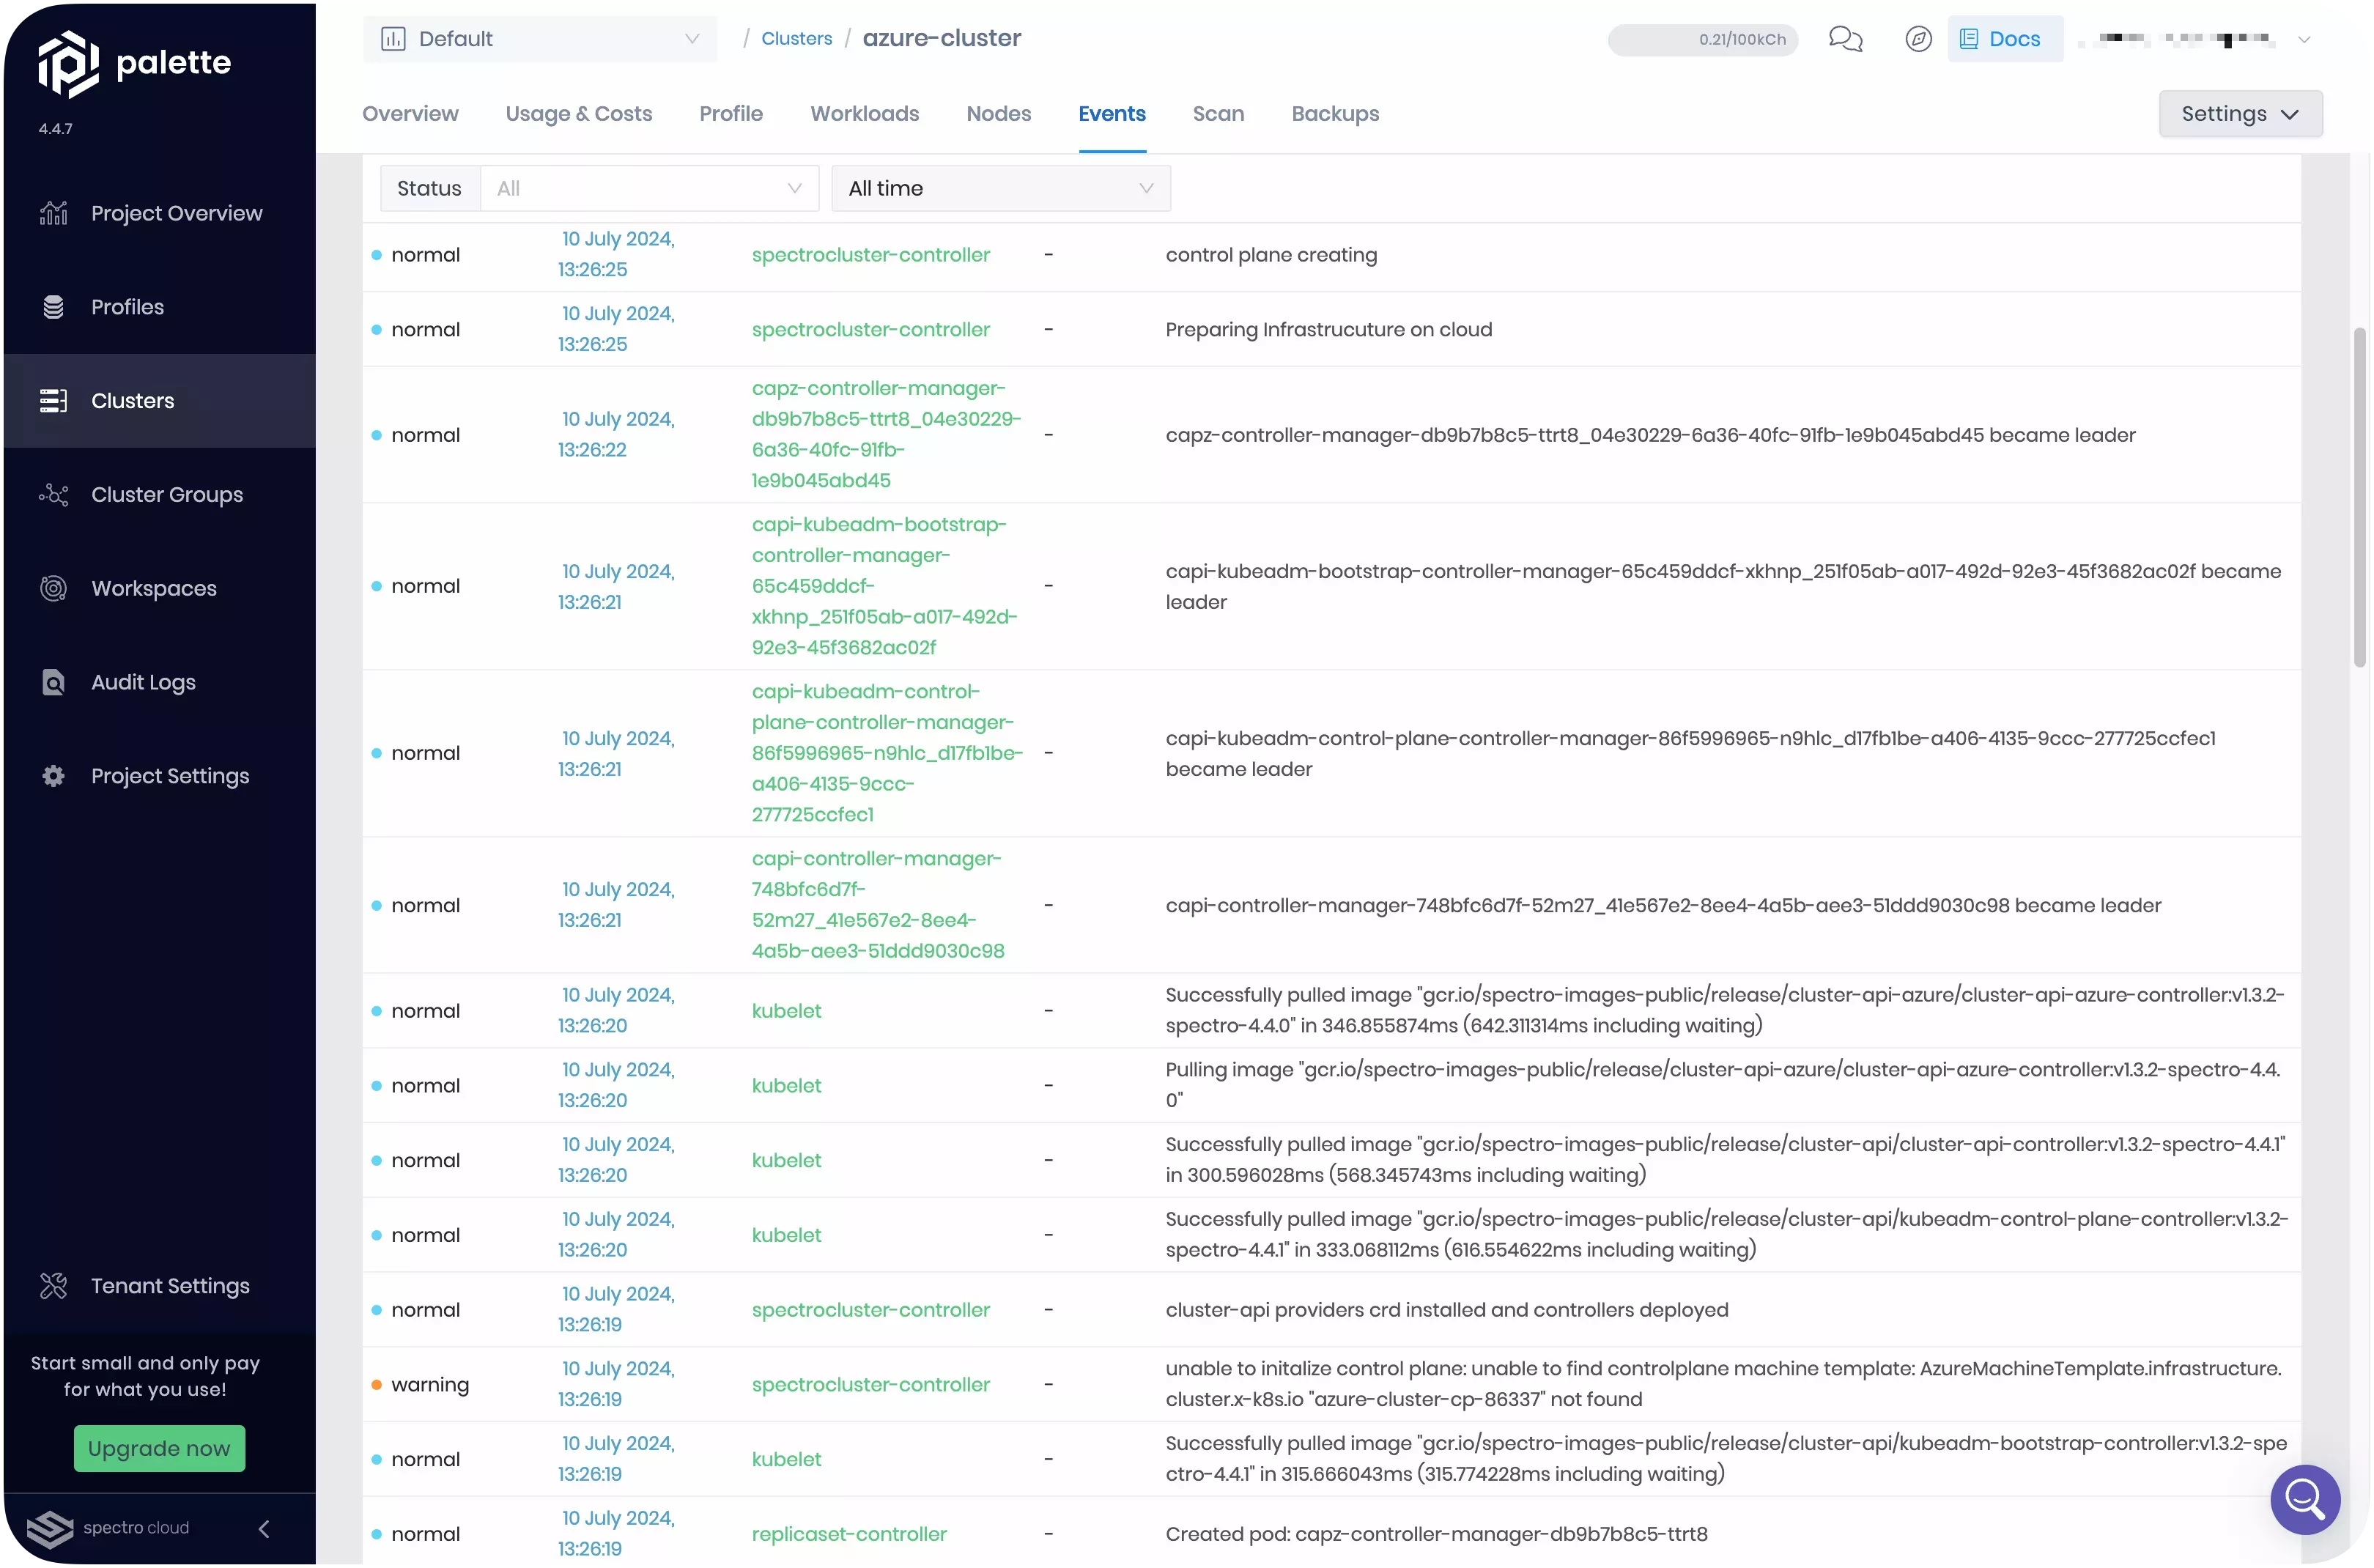Click the Audit Logs icon
The image size is (2374, 1568).
point(54,683)
